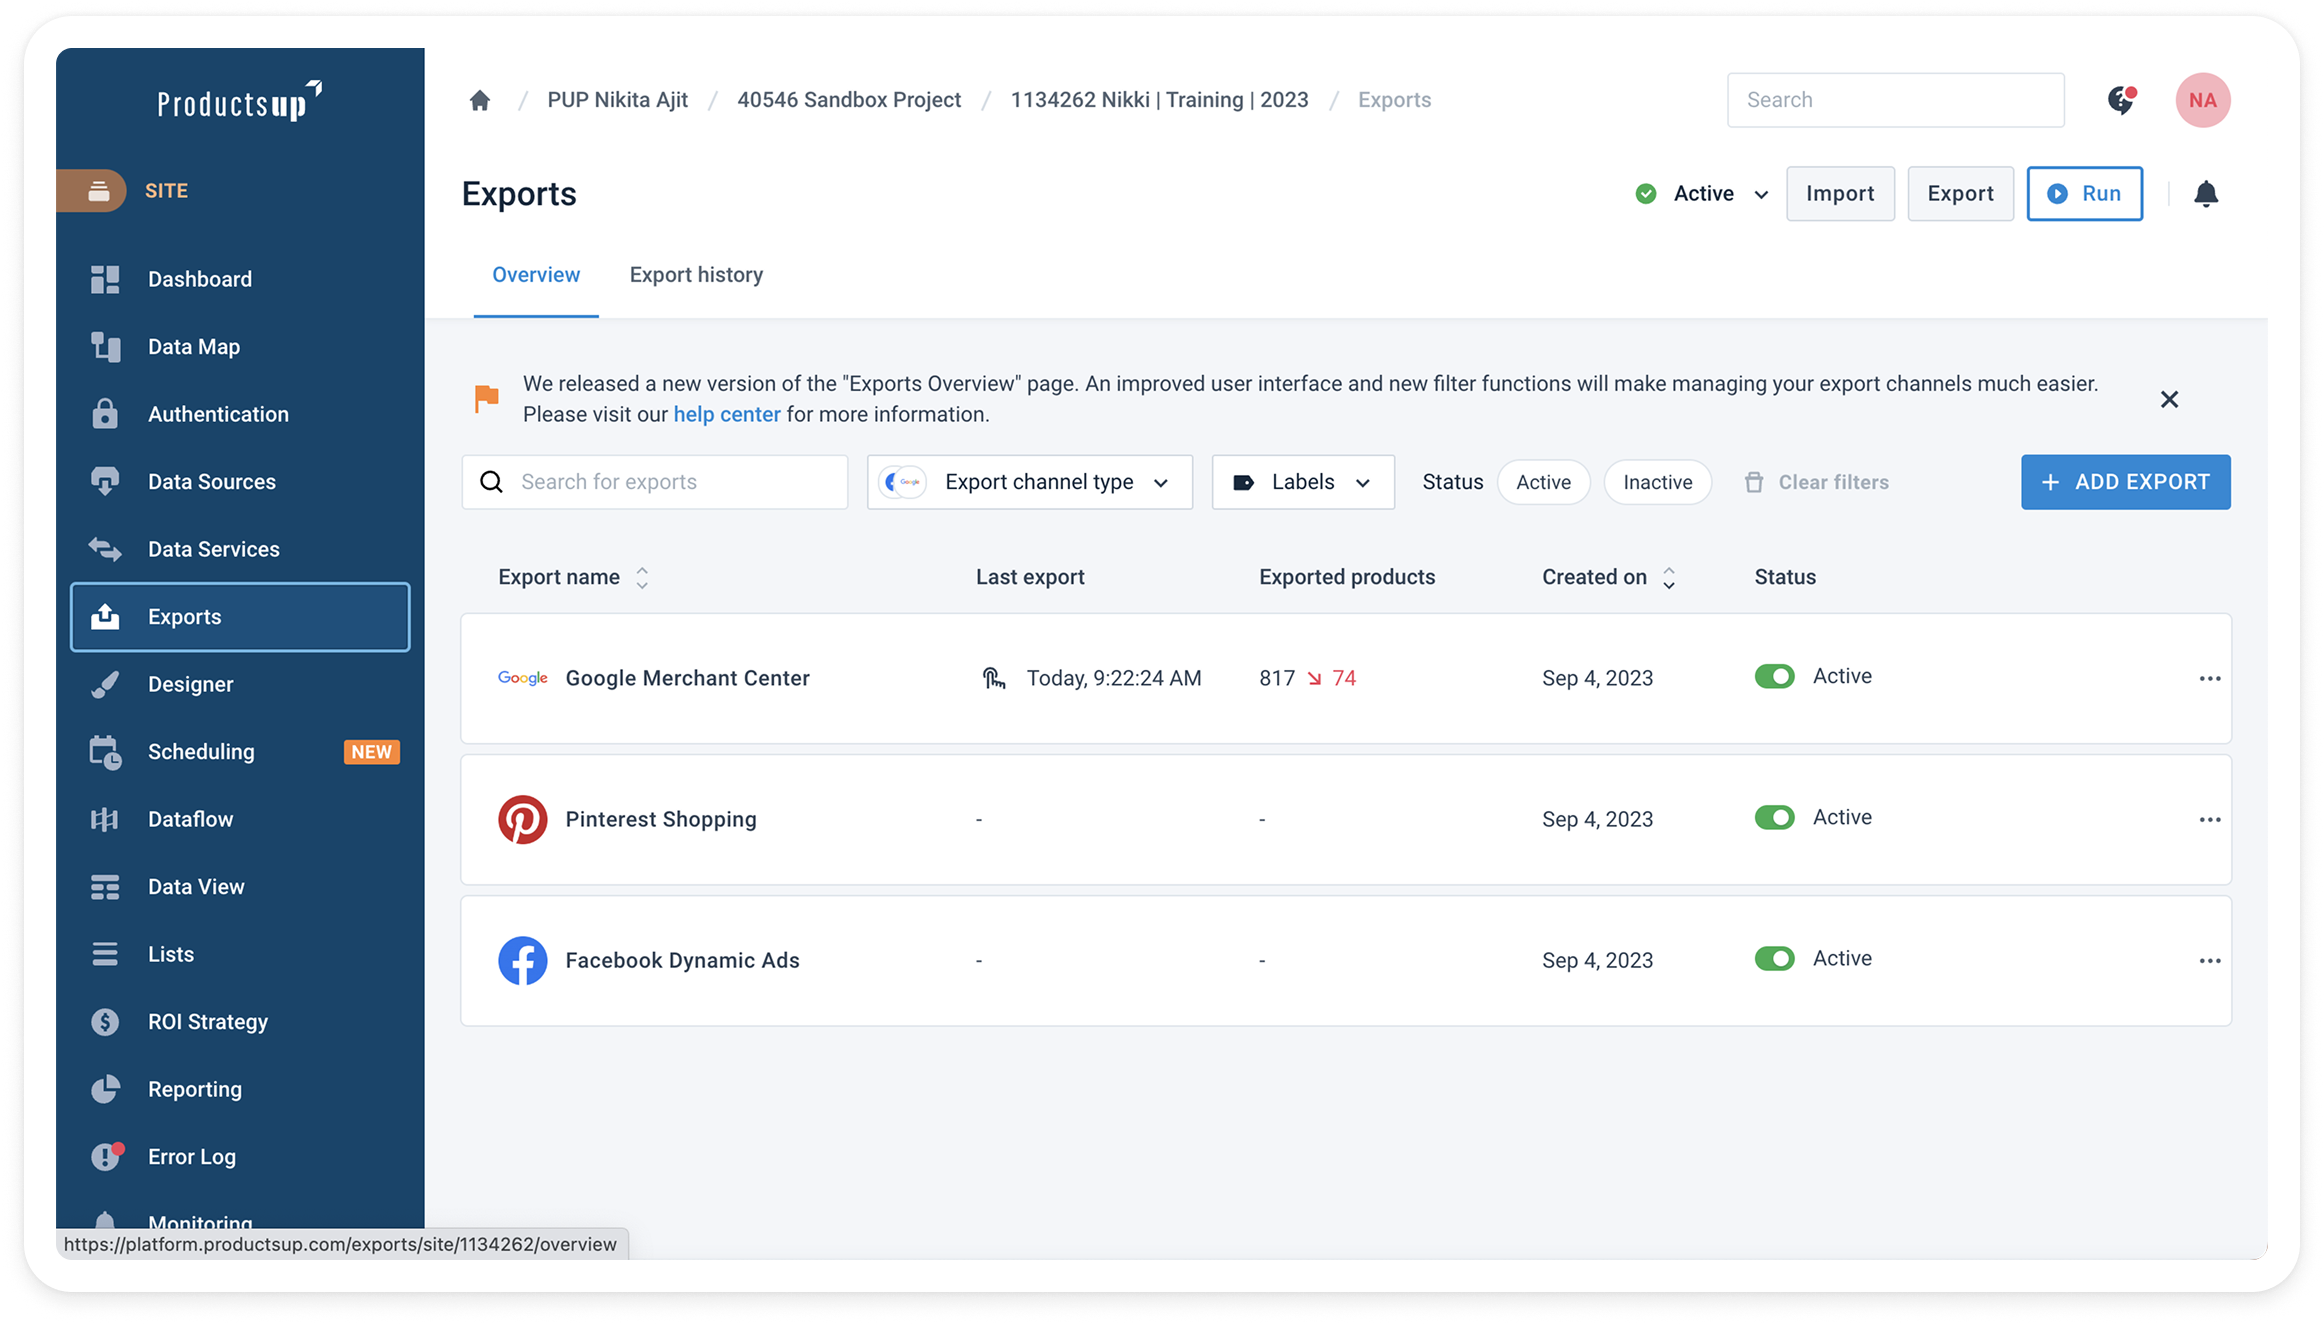Open Pinterest Shopping more options menu
The image size is (2324, 1324).
2210,819
